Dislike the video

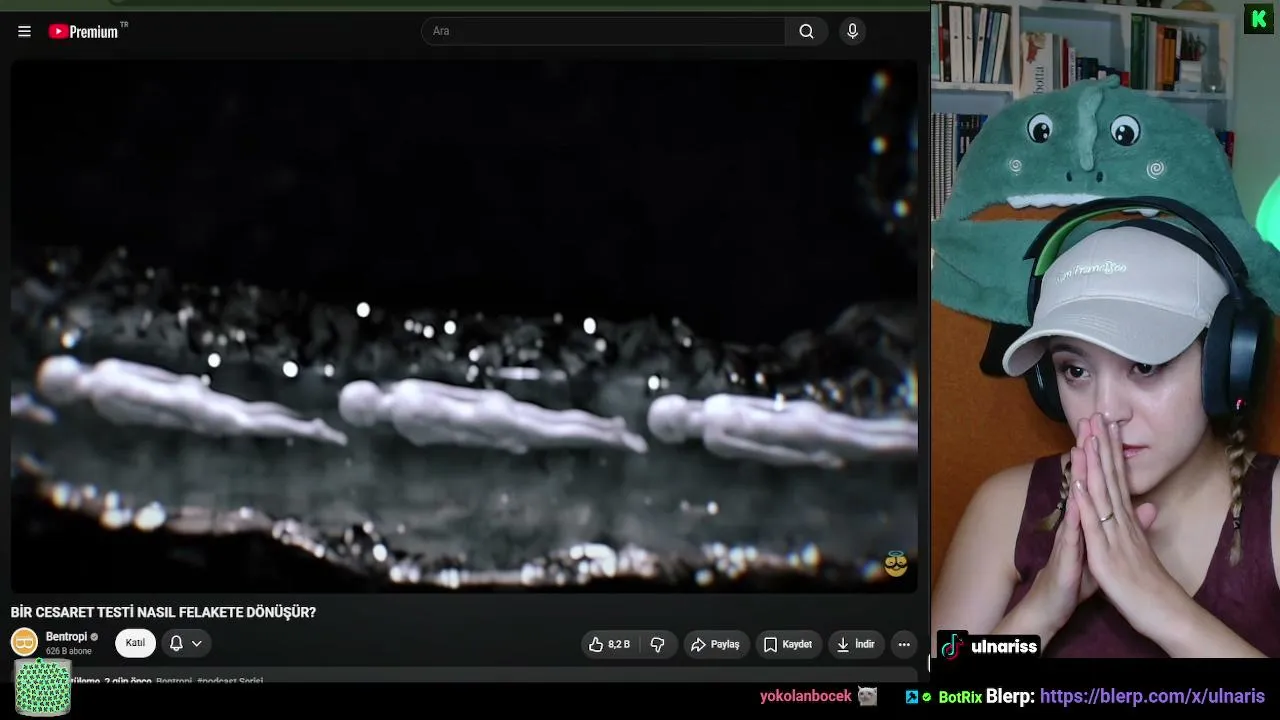tap(658, 645)
